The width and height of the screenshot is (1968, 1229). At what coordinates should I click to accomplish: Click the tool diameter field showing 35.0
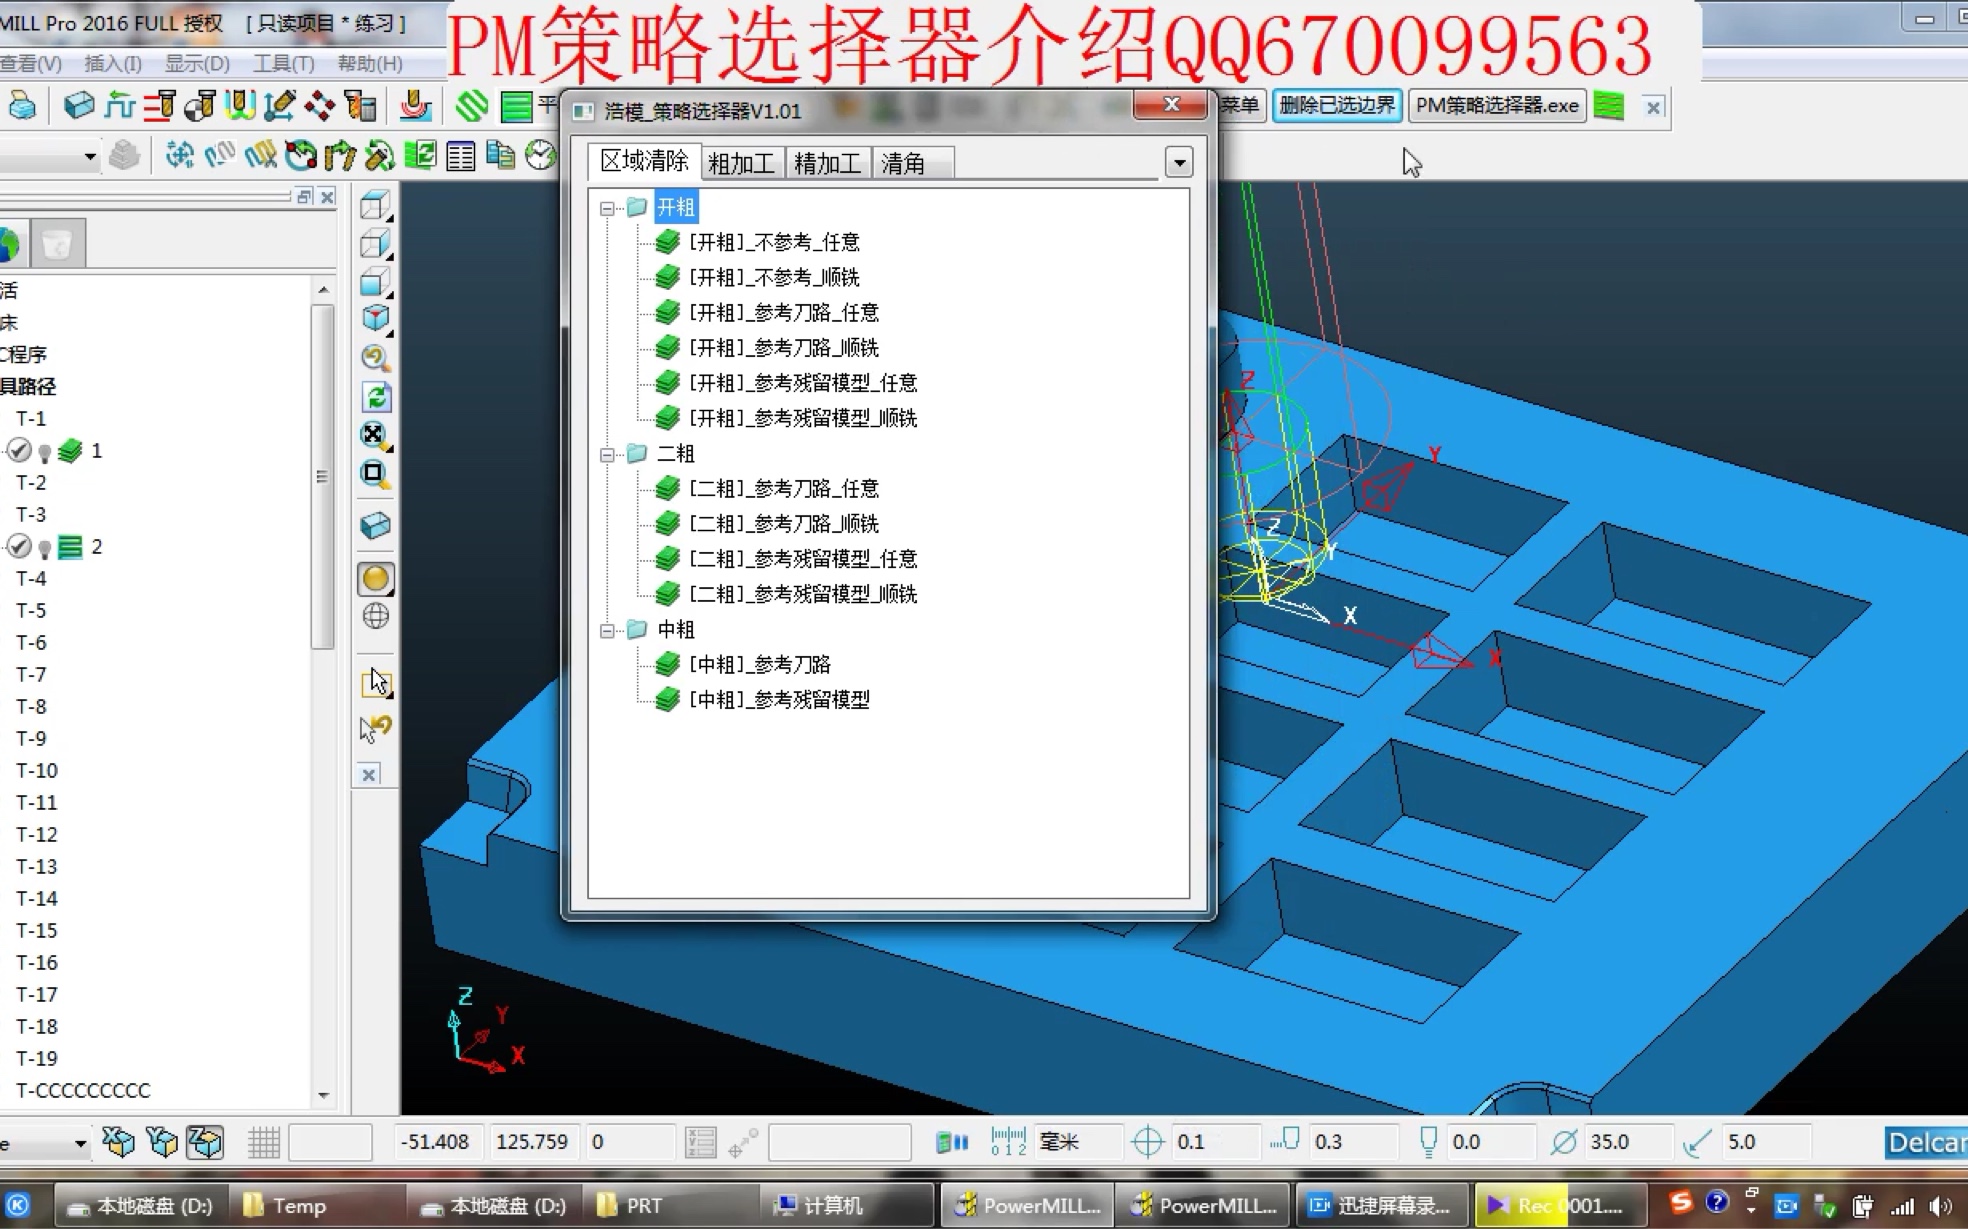(1629, 1141)
